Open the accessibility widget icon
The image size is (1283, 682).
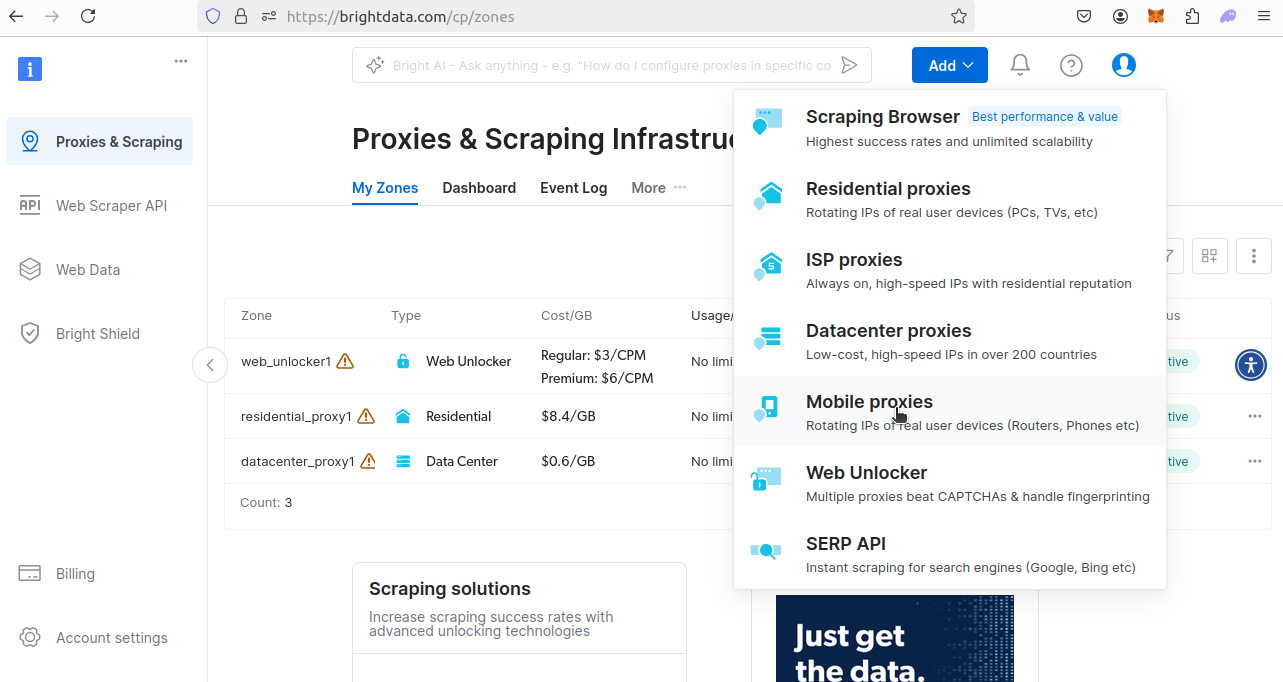pyautogui.click(x=1251, y=364)
